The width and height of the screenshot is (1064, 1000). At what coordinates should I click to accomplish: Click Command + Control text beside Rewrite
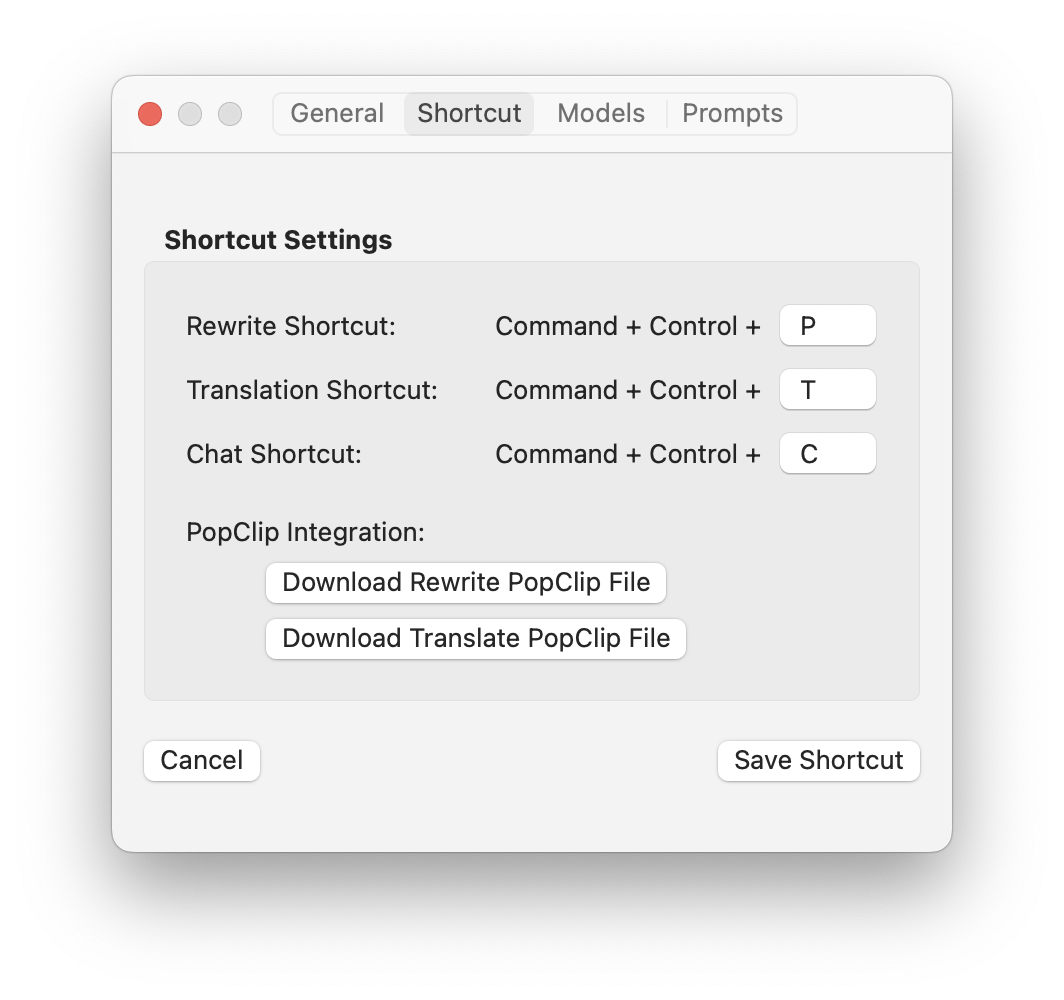pos(627,327)
